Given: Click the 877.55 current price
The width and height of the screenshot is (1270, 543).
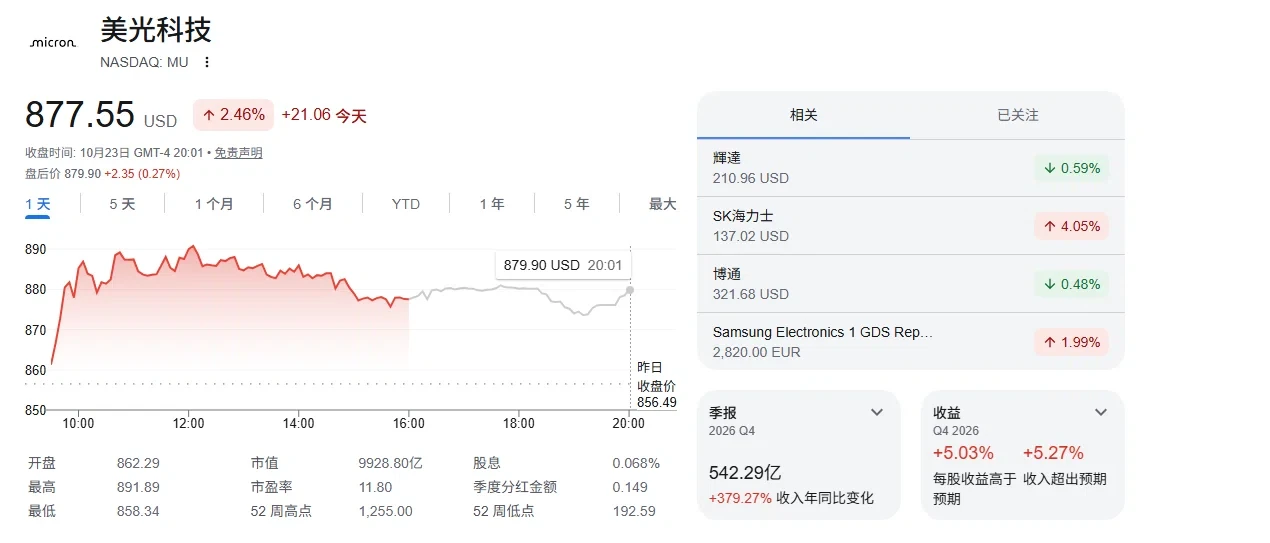Looking at the screenshot, I should 79,115.
